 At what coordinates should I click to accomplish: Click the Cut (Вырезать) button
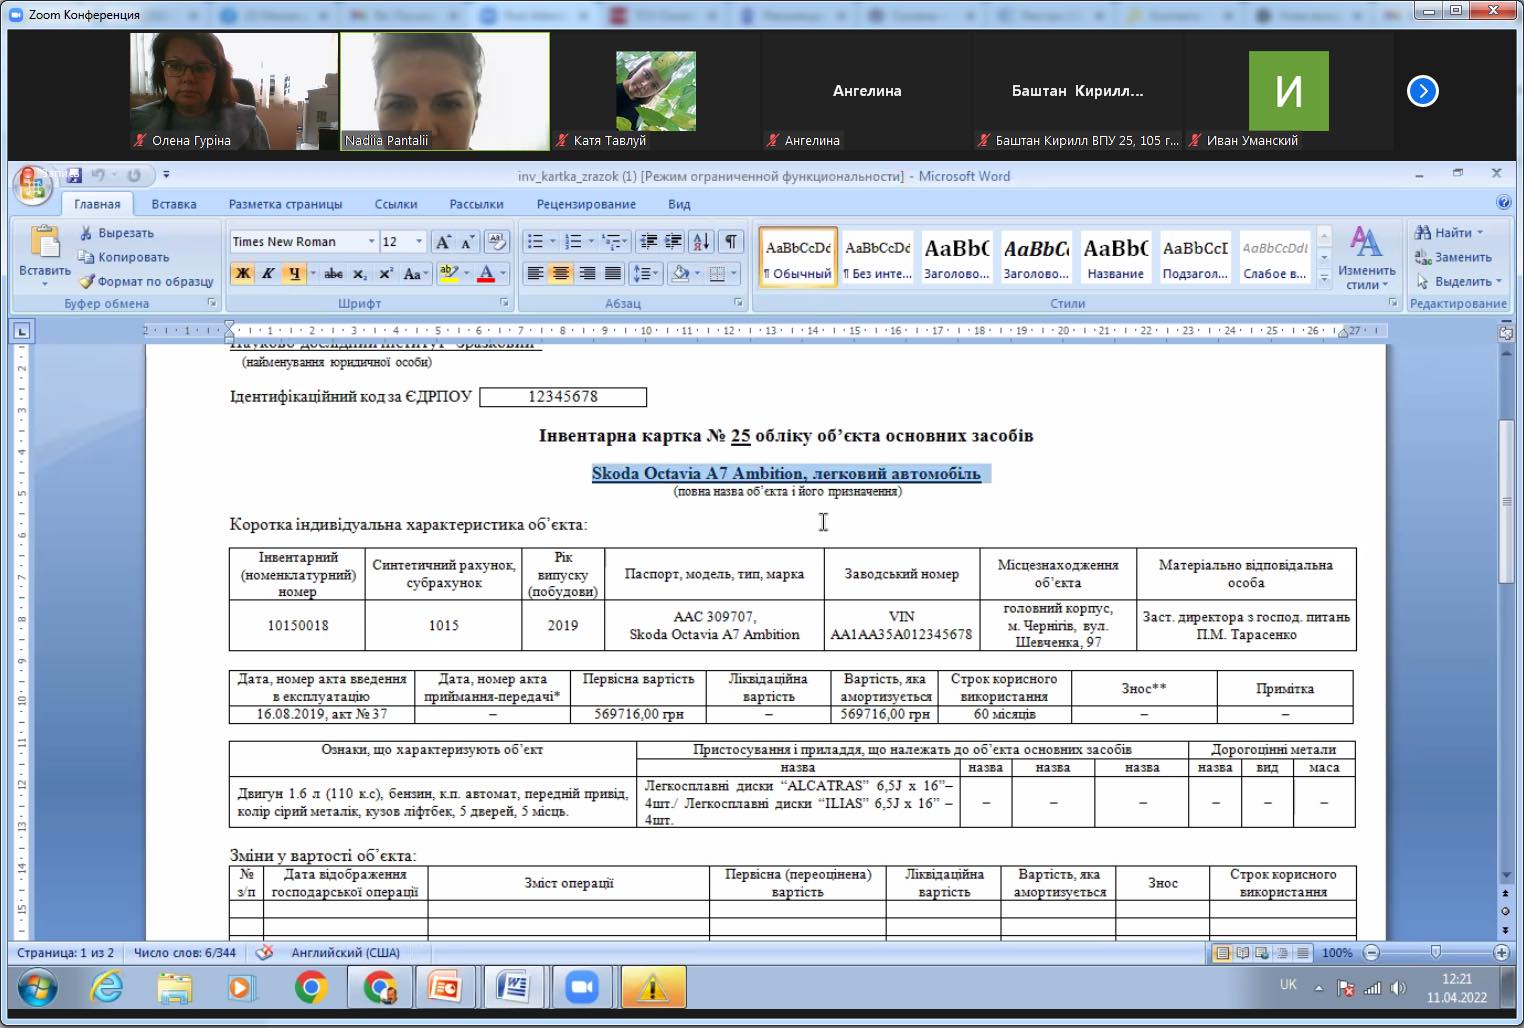117,233
